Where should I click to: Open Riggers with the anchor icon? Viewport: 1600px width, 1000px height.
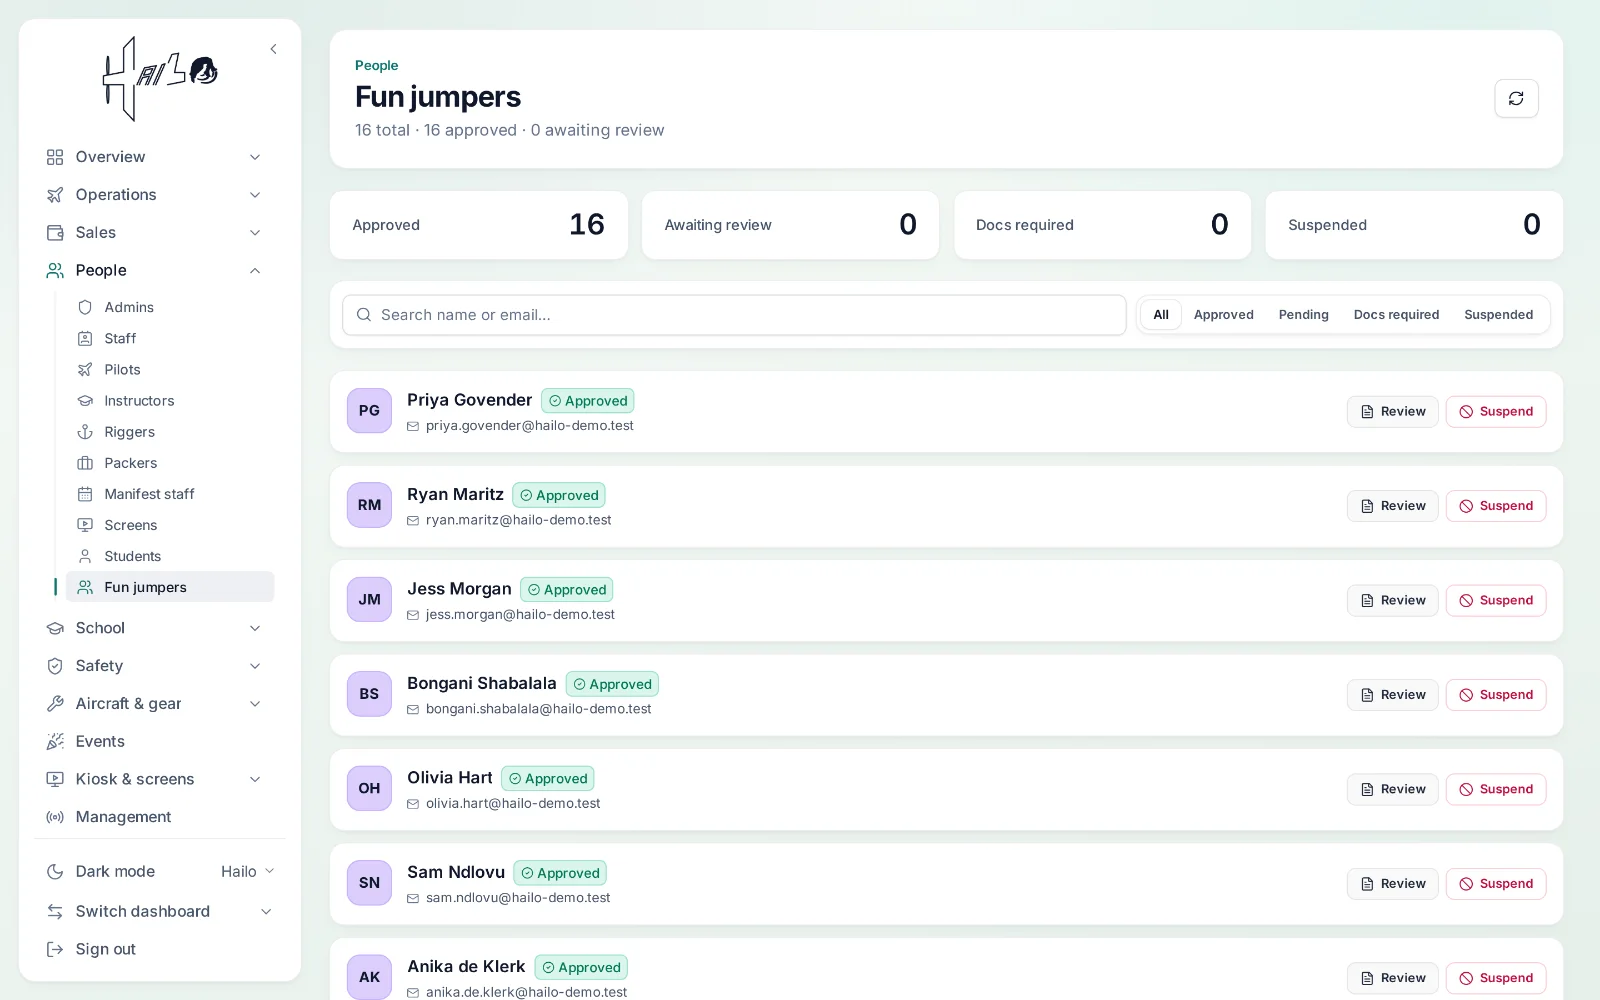click(170, 432)
